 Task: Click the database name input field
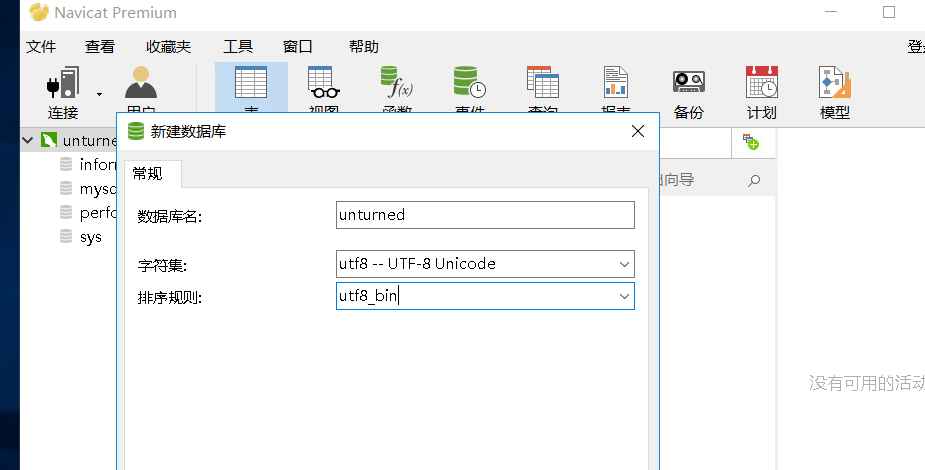tap(485, 215)
